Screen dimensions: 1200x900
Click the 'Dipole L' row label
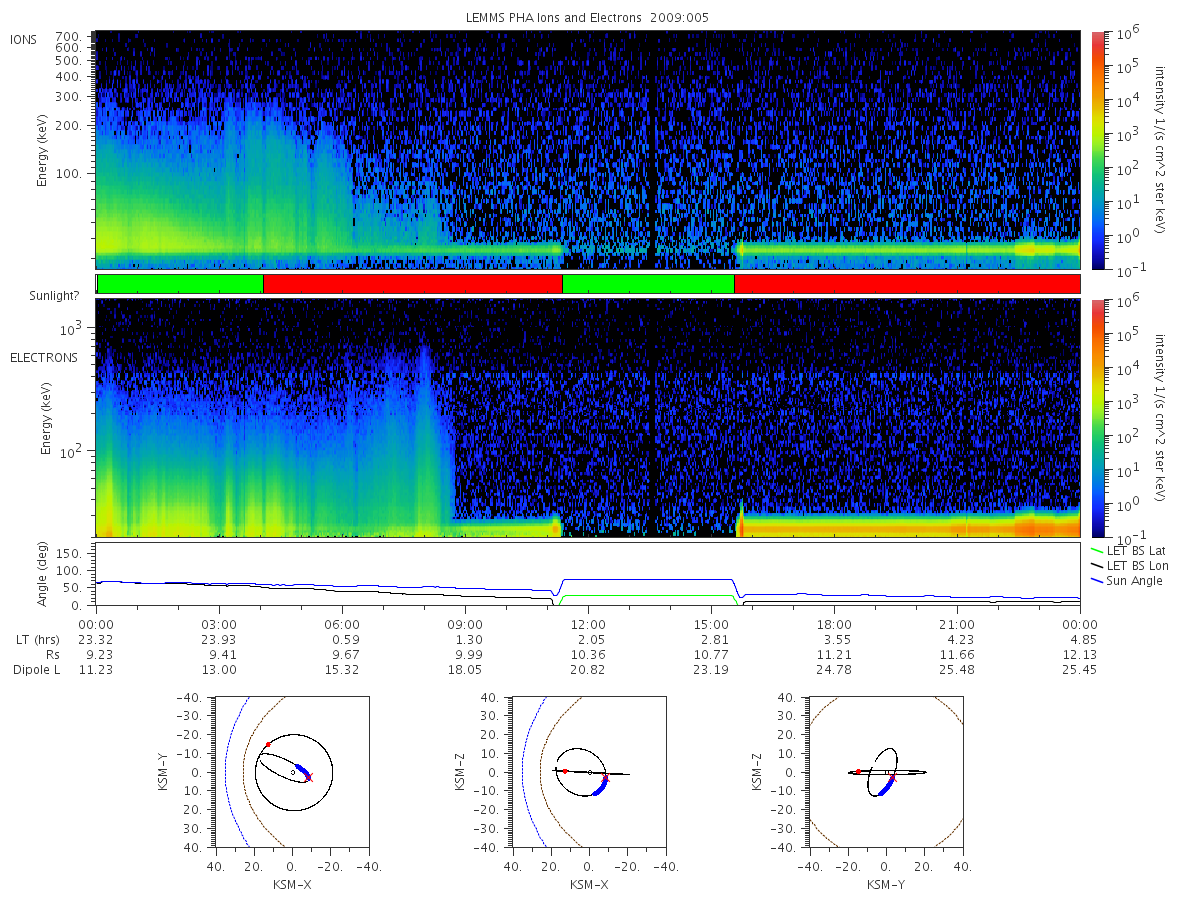pos(37,670)
